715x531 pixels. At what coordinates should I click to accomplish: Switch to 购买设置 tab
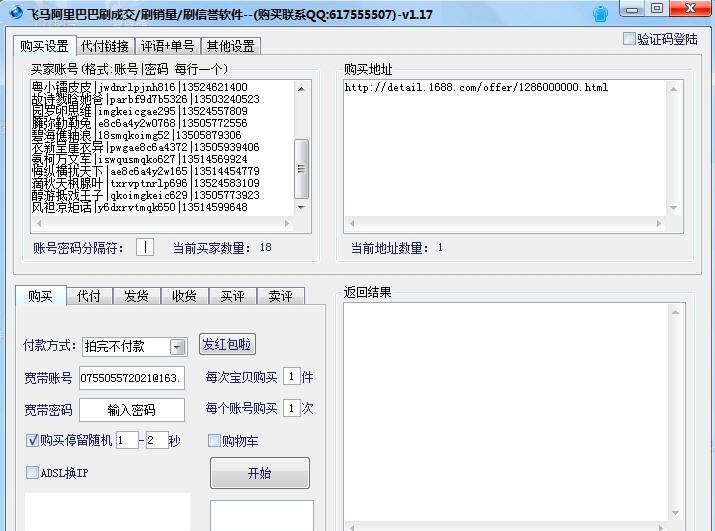[x=44, y=46]
